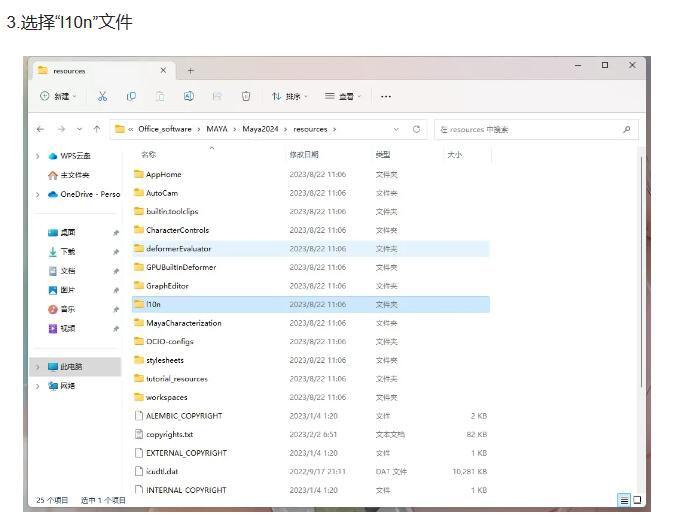The width and height of the screenshot is (673, 517).
Task: Add a new tab with plus button
Action: 190,70
